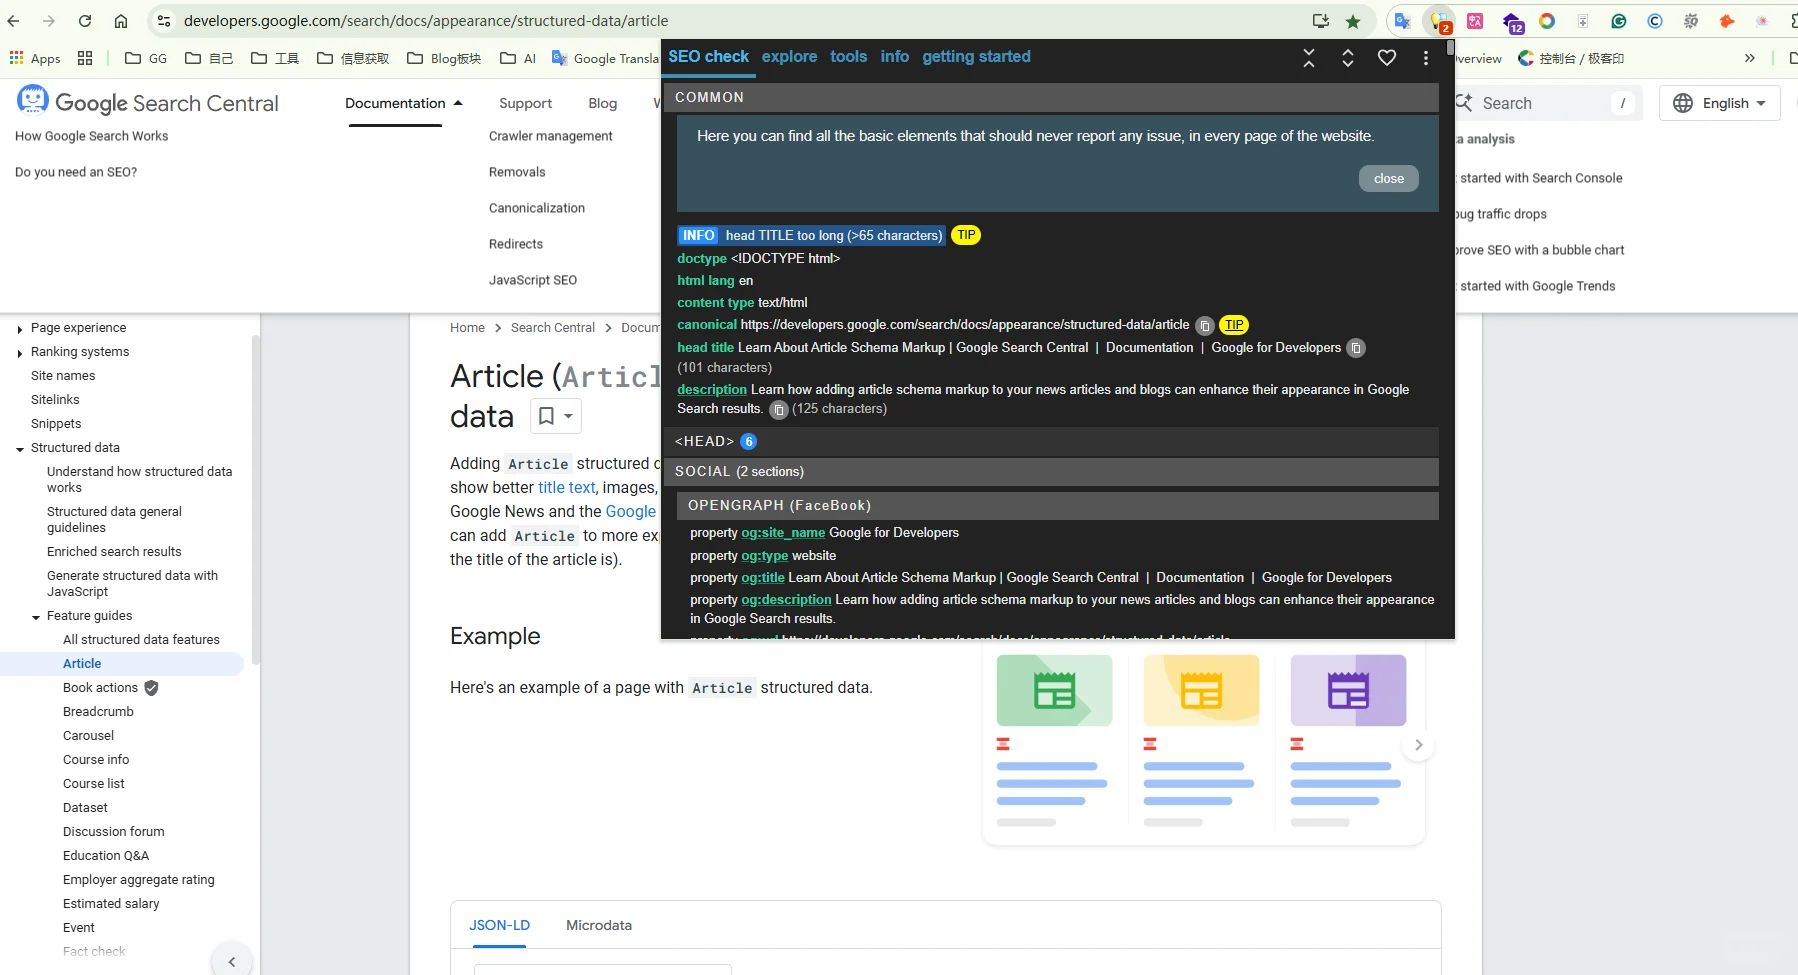Open the graduation cap extension with badge 12

[x=1512, y=22]
